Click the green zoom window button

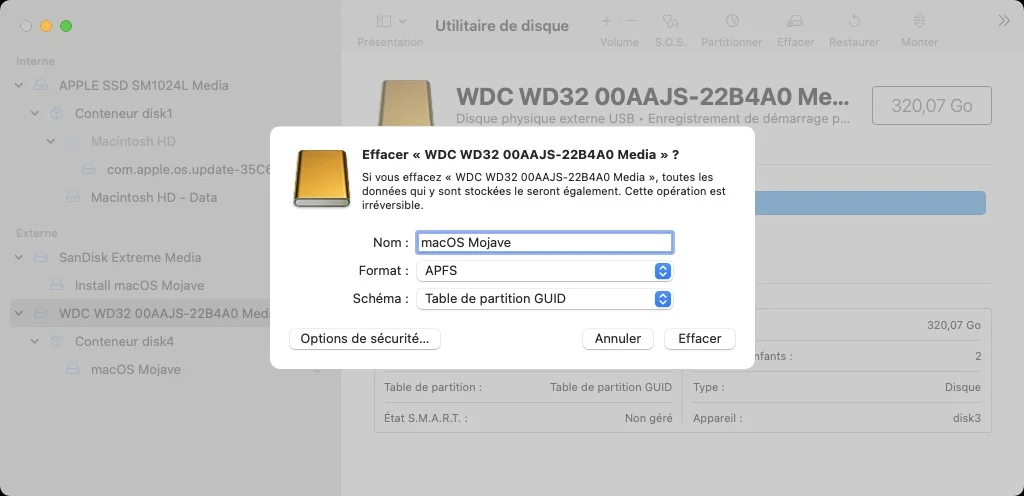point(66,26)
